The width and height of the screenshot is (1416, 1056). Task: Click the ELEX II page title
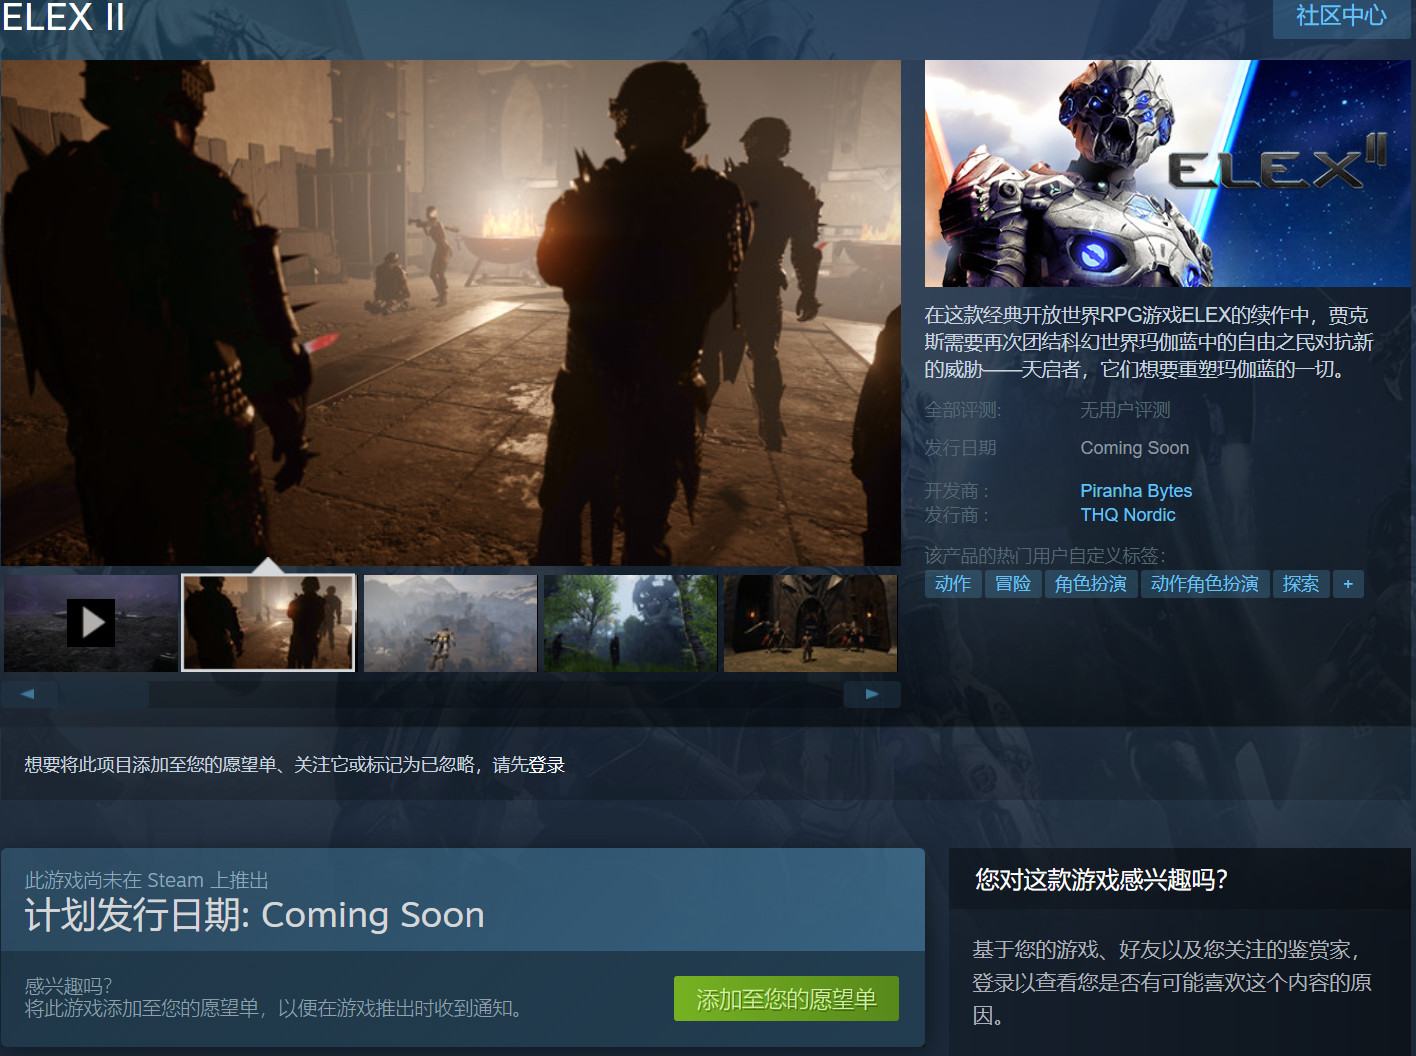[63, 17]
